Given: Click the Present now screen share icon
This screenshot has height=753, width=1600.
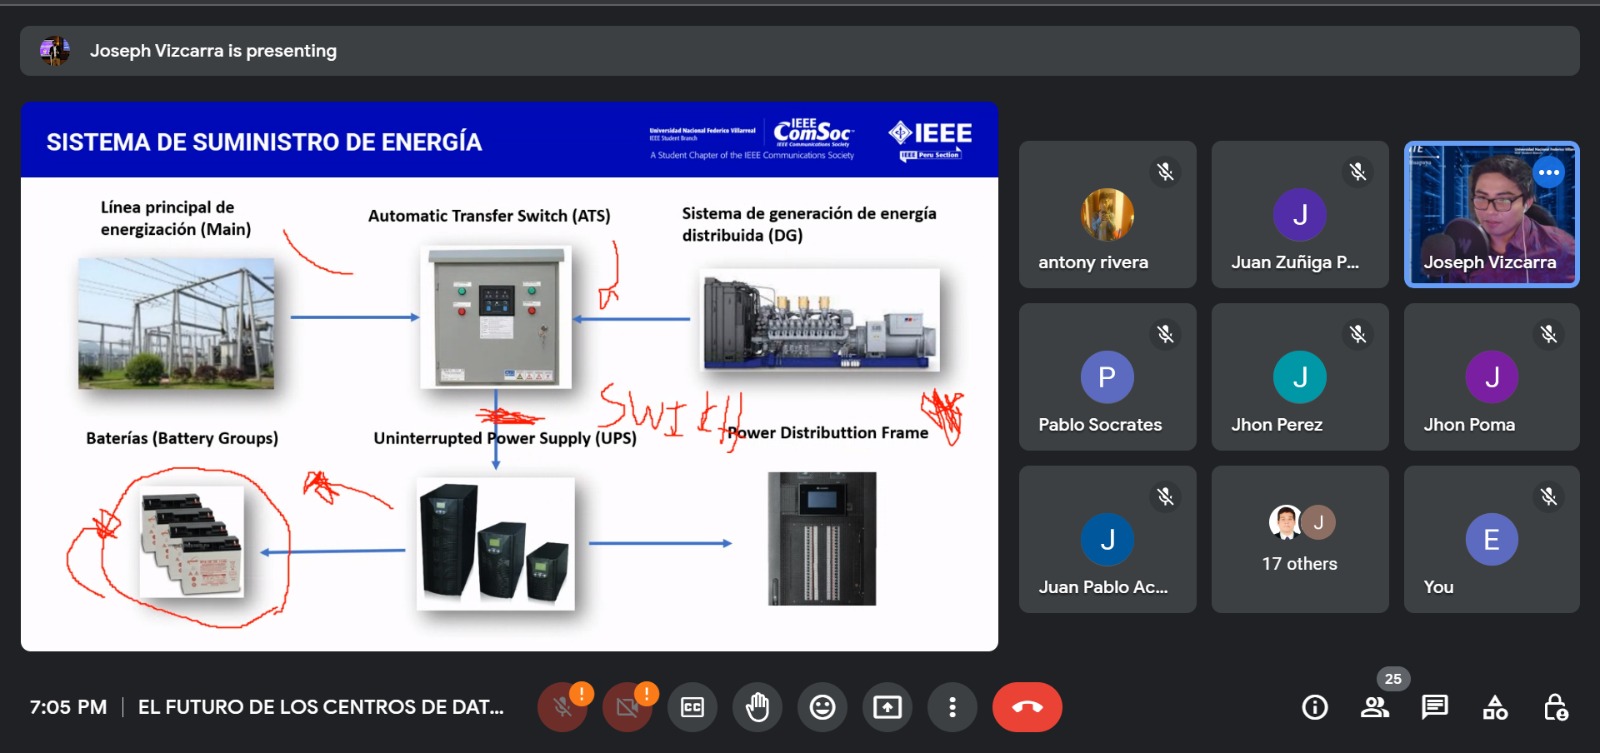Looking at the screenshot, I should coord(887,708).
